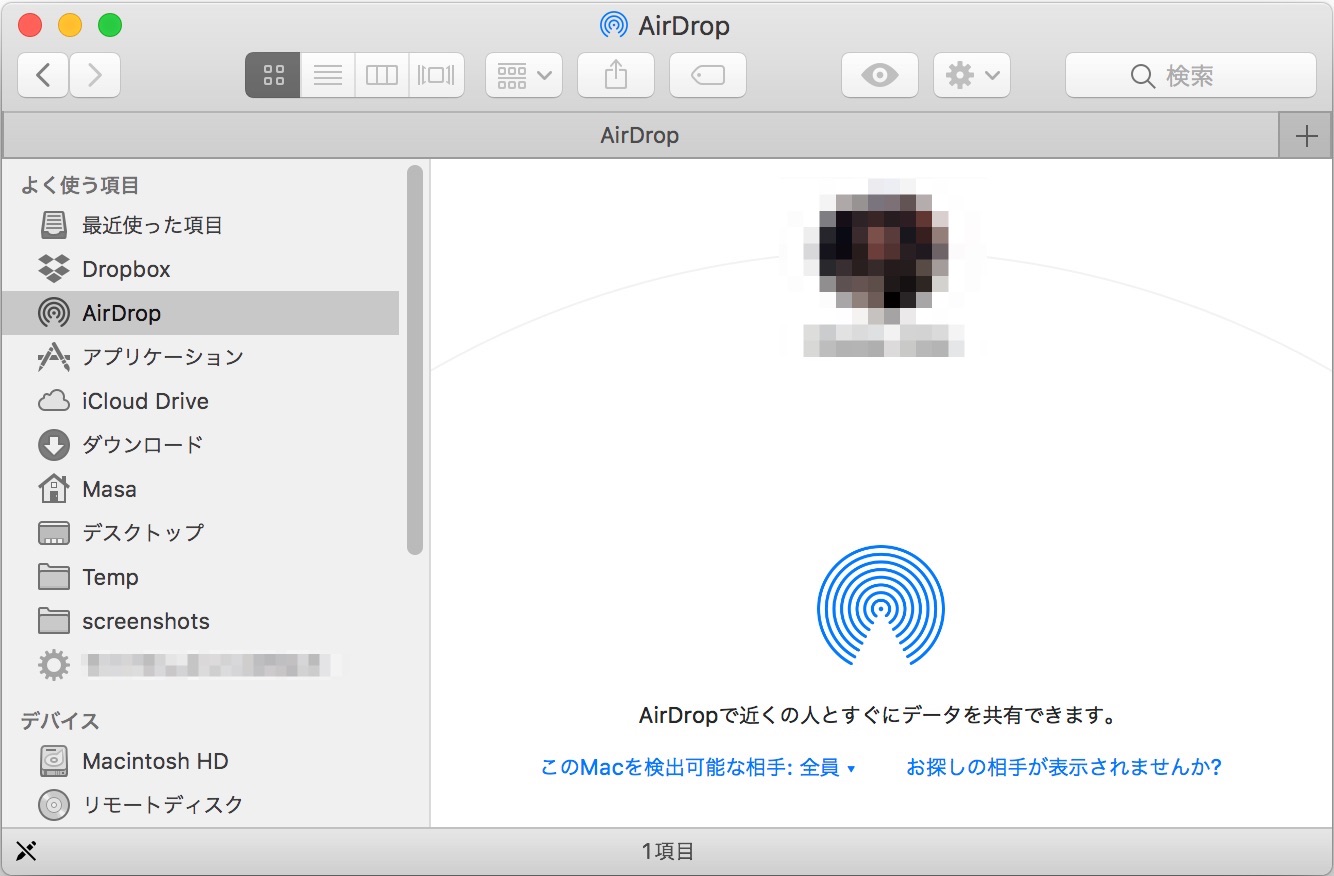Viewport: 1334px width, 876px height.
Task: Select AirDrop in the sidebar
Action: pyautogui.click(x=200, y=313)
